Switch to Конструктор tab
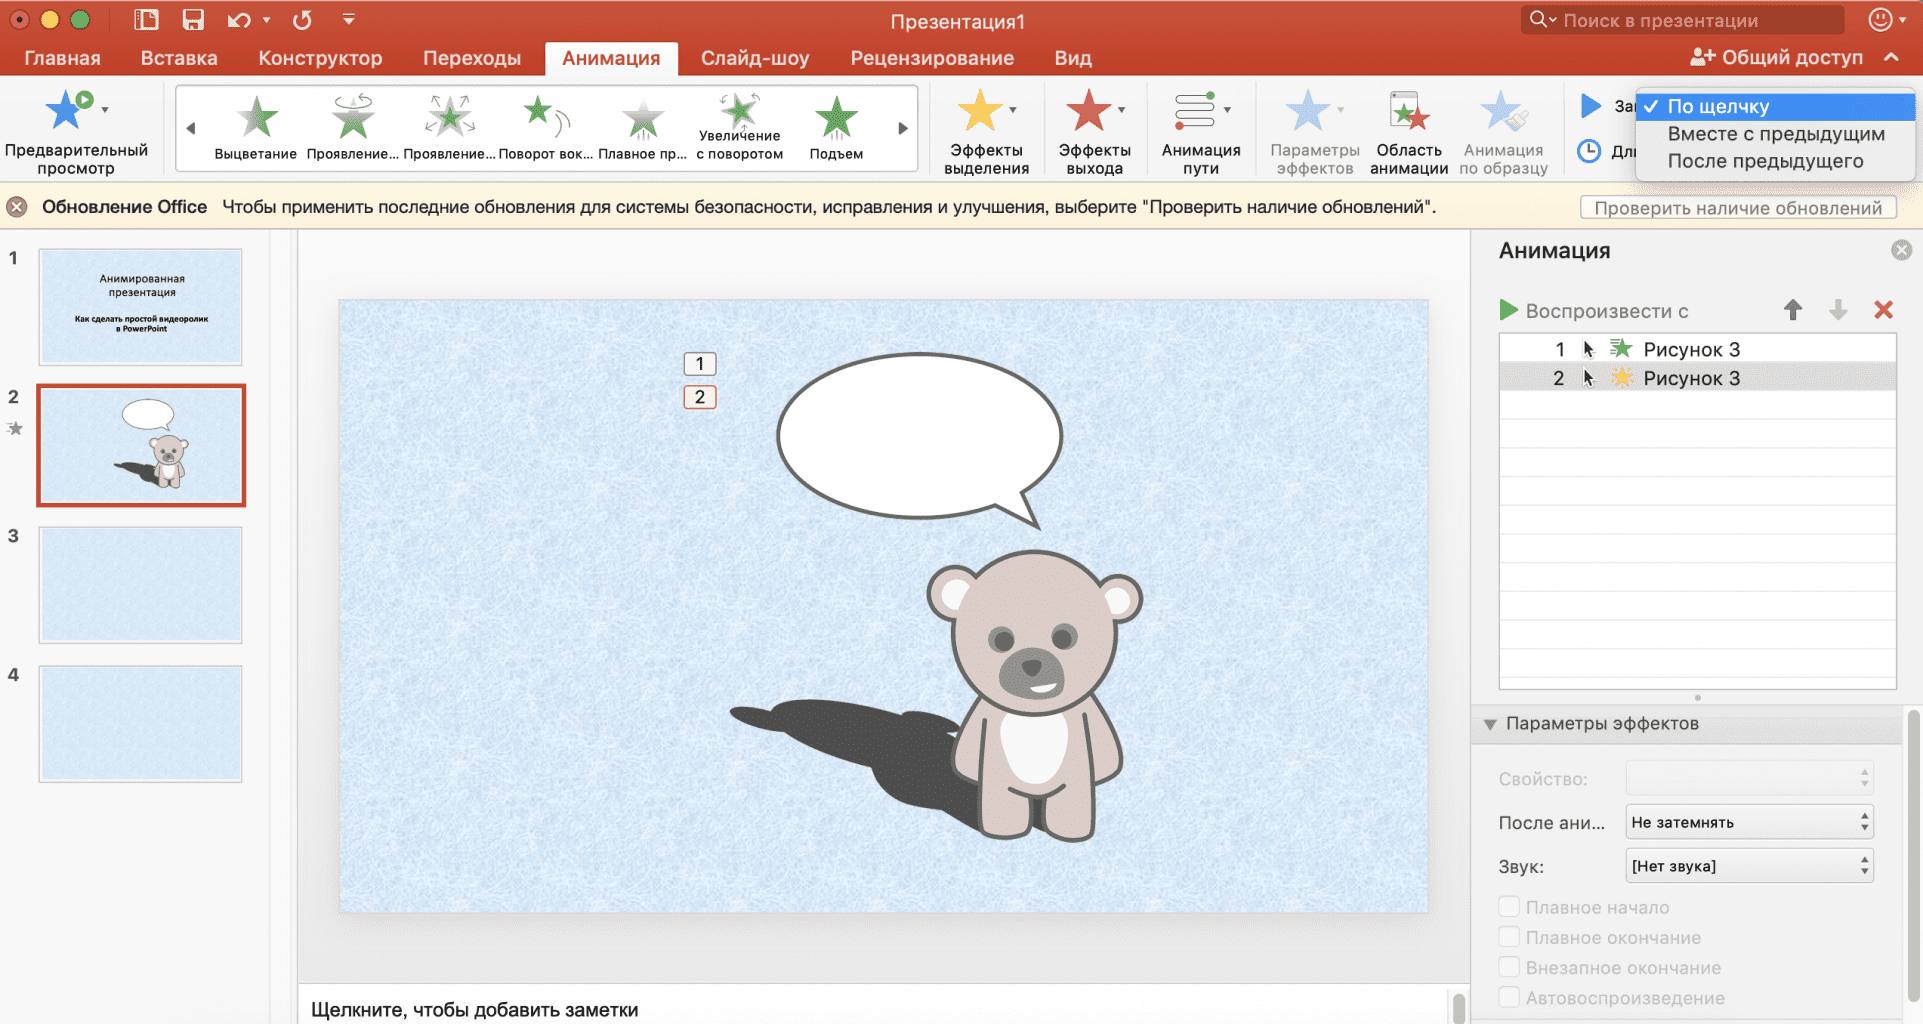This screenshot has height=1024, width=1923. point(320,58)
